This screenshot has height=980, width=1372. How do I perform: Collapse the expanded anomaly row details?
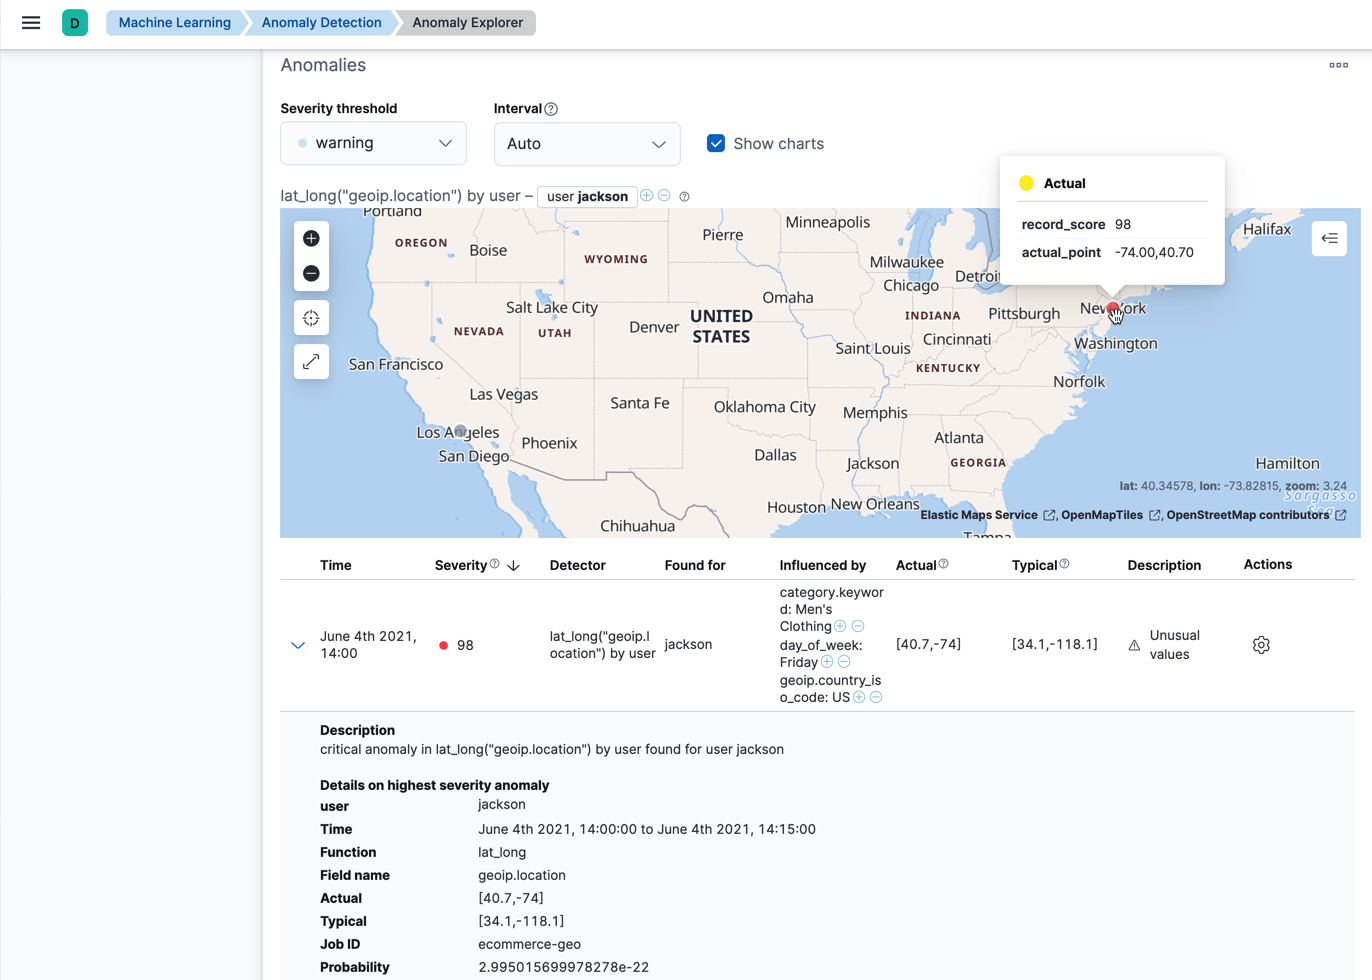tap(297, 645)
